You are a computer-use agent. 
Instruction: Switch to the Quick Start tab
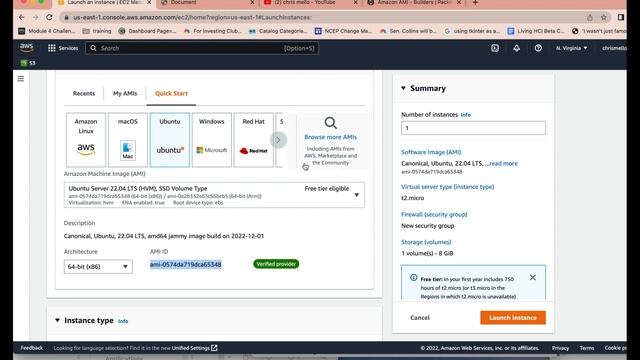tap(171, 93)
